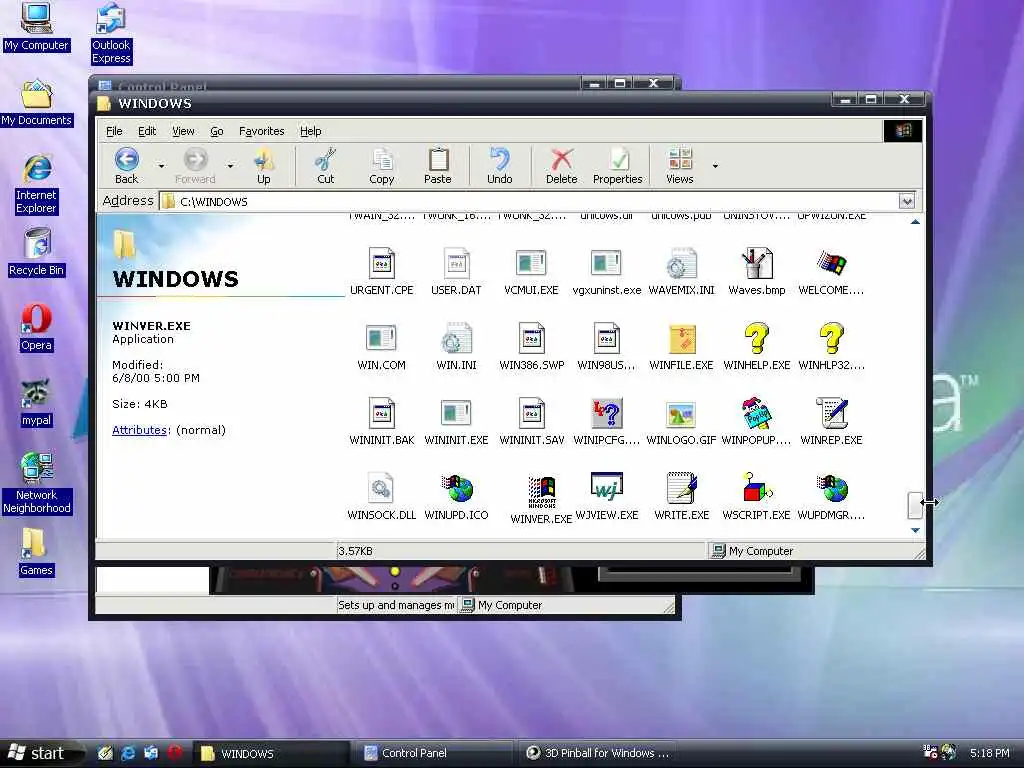Open the View menu

pyautogui.click(x=183, y=131)
